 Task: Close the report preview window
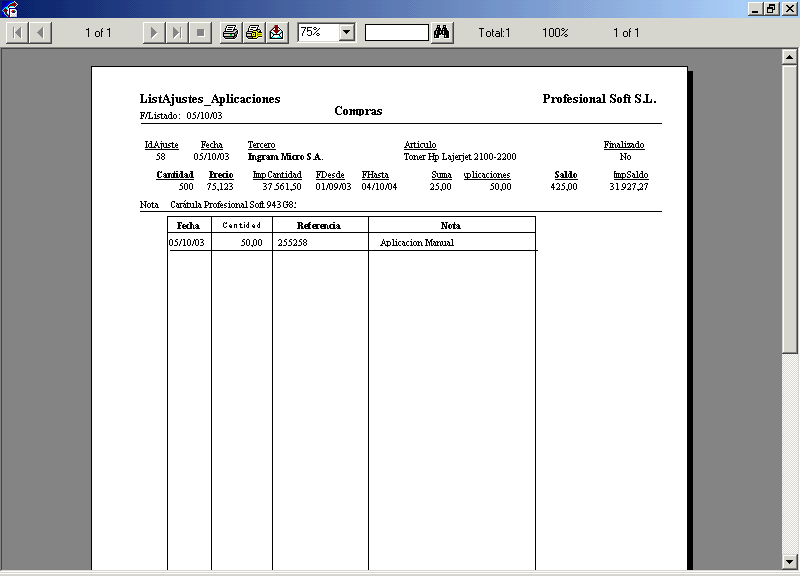click(x=788, y=8)
